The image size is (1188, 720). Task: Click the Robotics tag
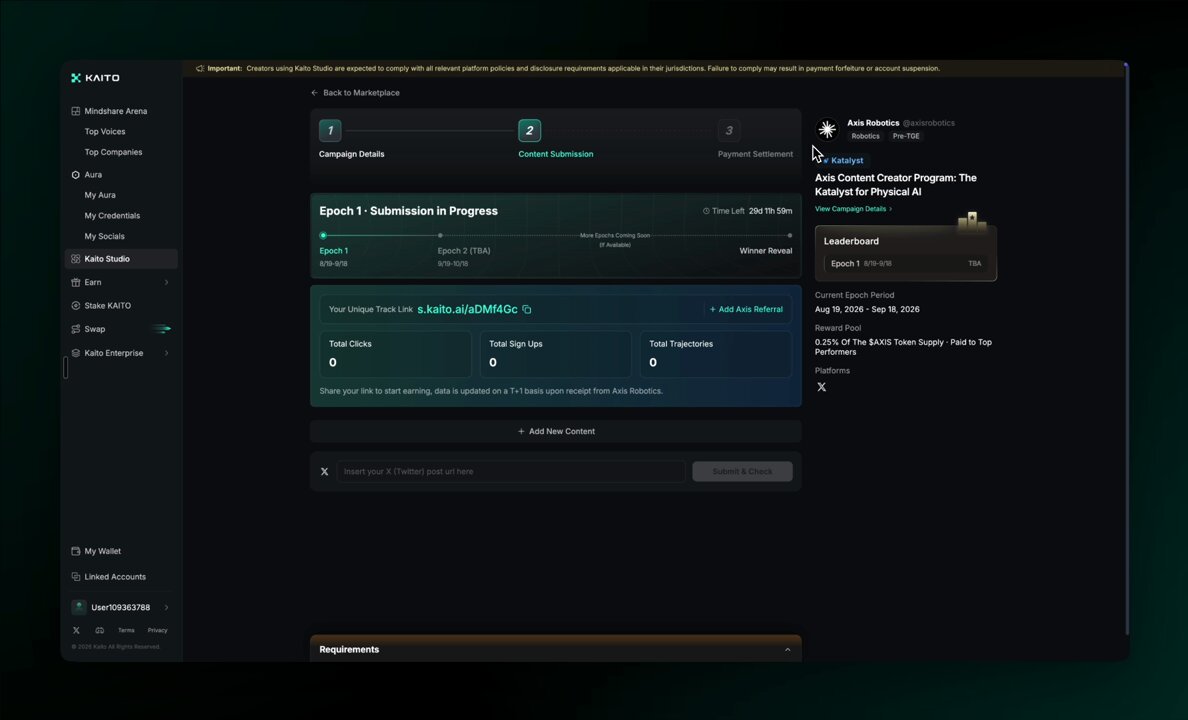tap(865, 136)
